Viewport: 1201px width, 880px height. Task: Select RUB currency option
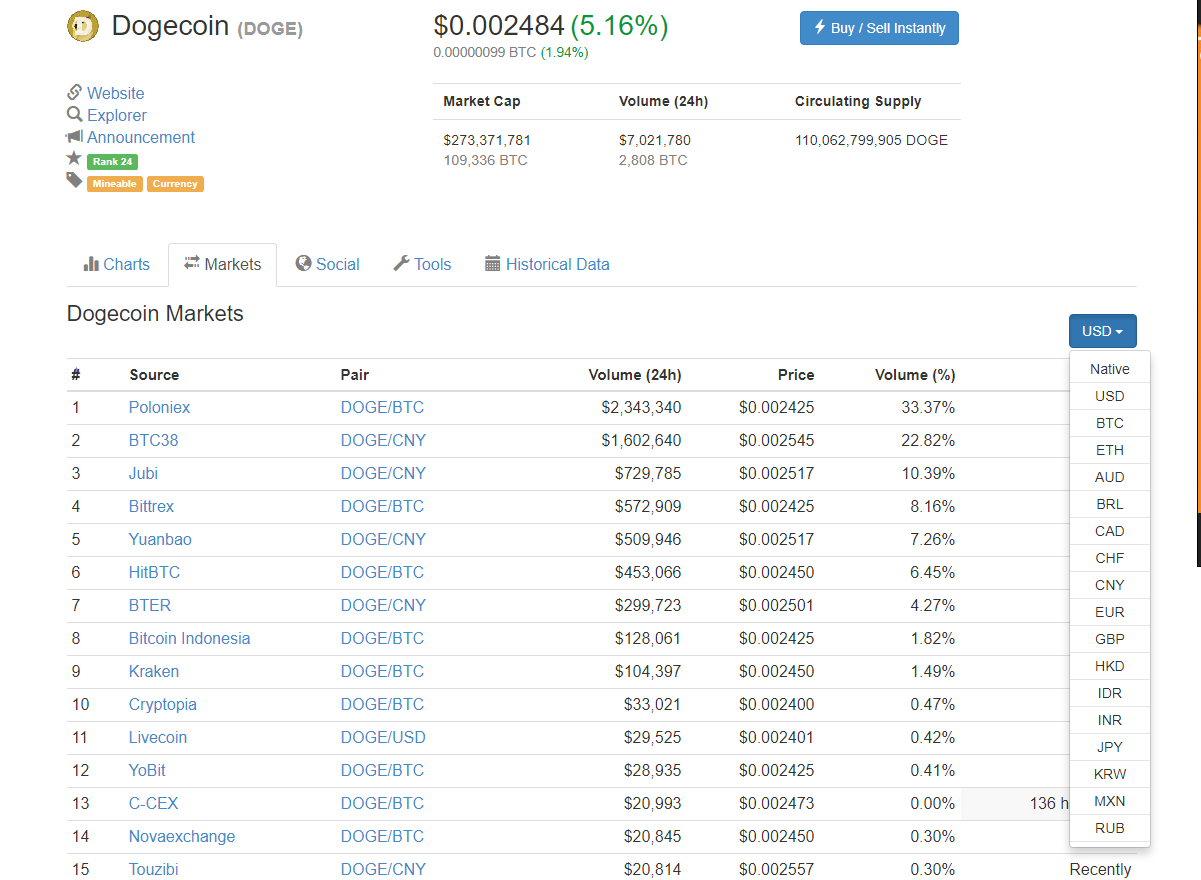(x=1110, y=828)
